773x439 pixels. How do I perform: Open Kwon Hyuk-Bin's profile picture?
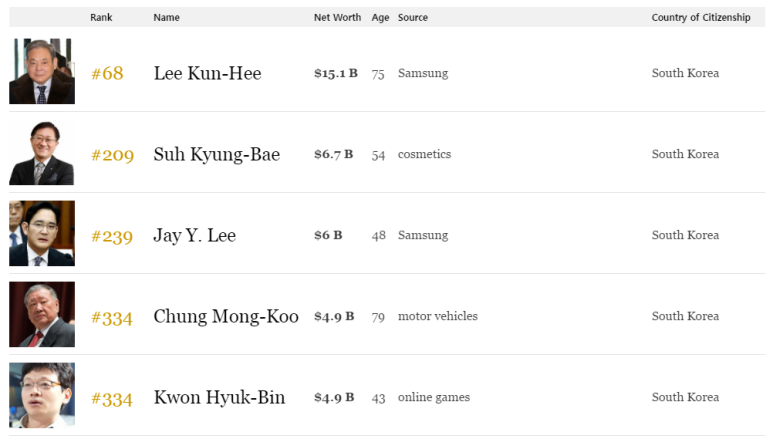coord(42,396)
